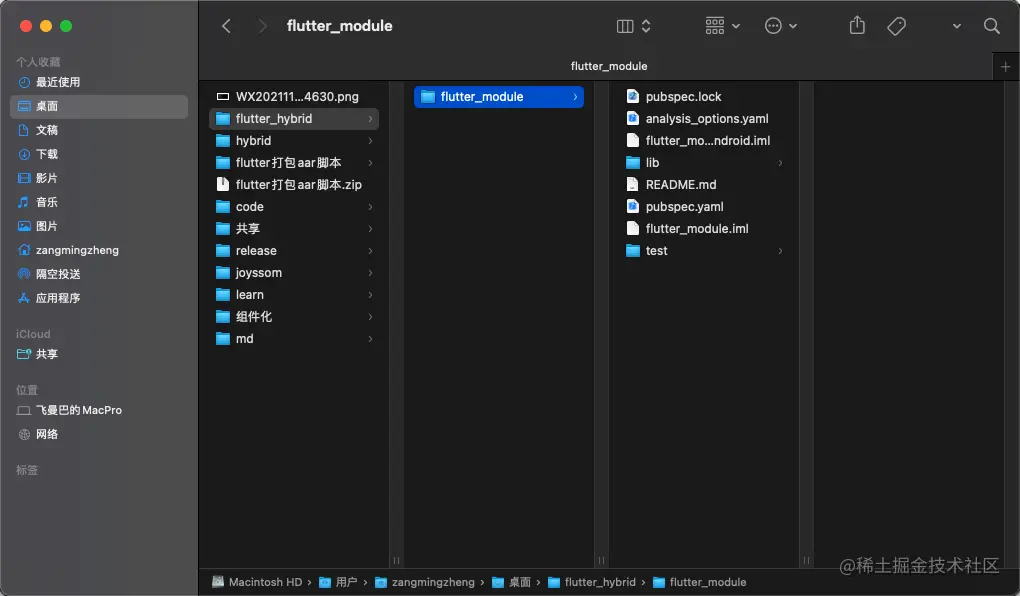The height and width of the screenshot is (596, 1020).
Task: Click the Tags toolbar icon
Action: (x=896, y=26)
